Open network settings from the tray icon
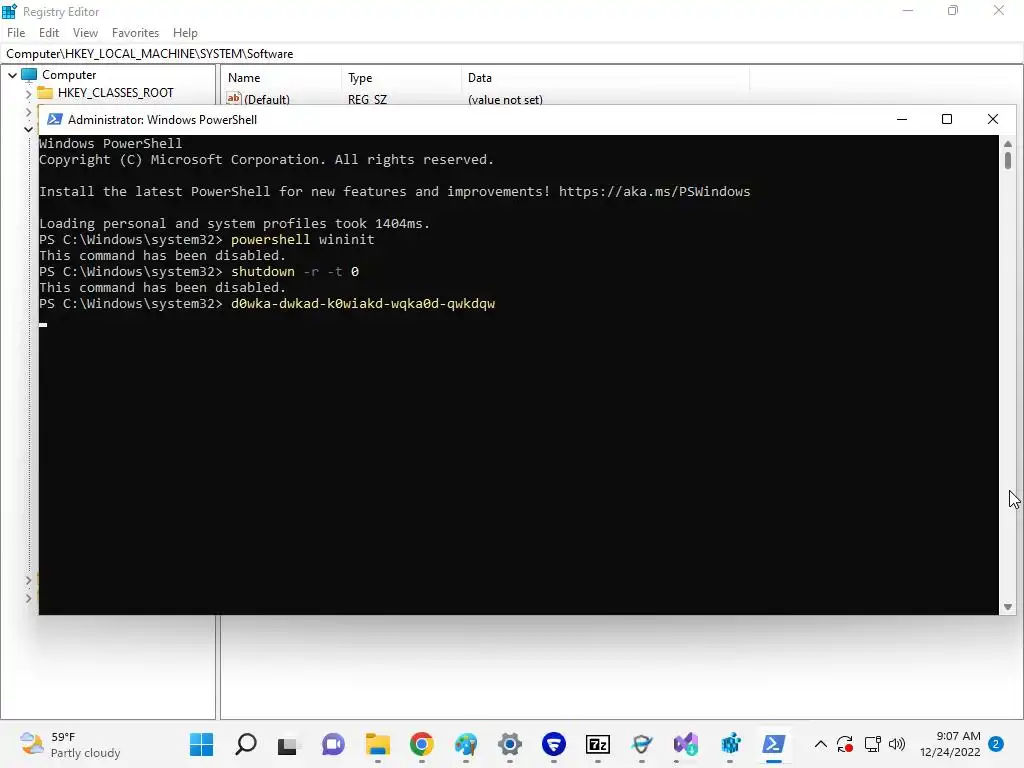Viewport: 1024px width, 768px height. tap(872, 744)
